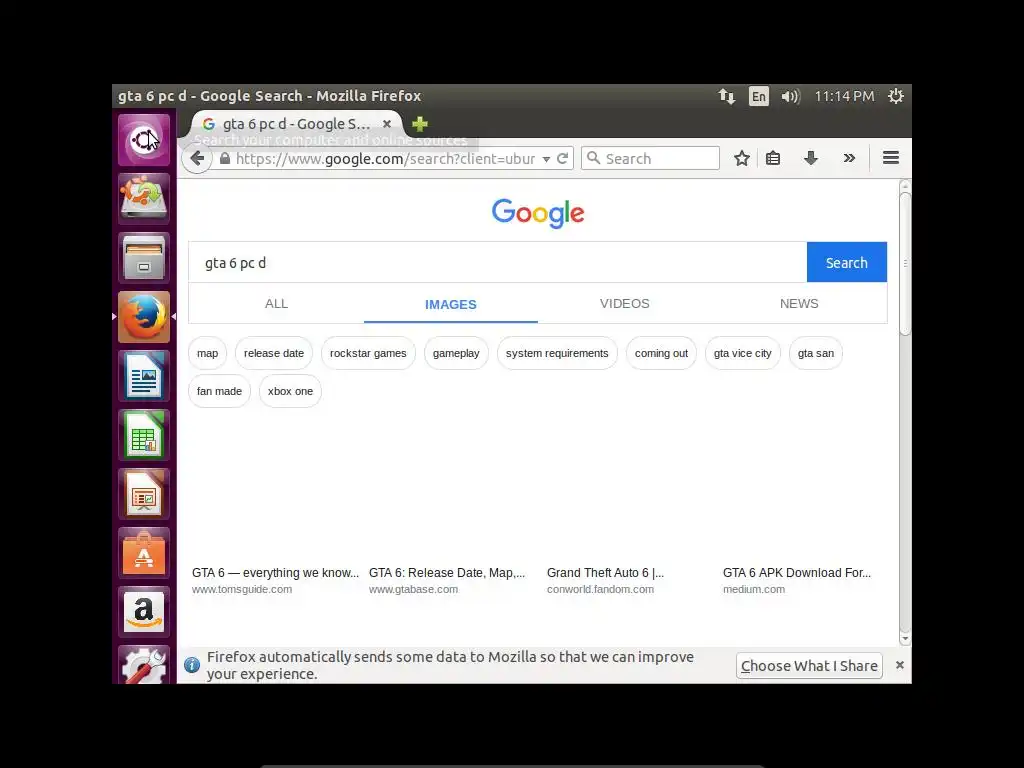Click medium.com source text
Viewport: 1024px width, 768px height.
[x=754, y=589]
